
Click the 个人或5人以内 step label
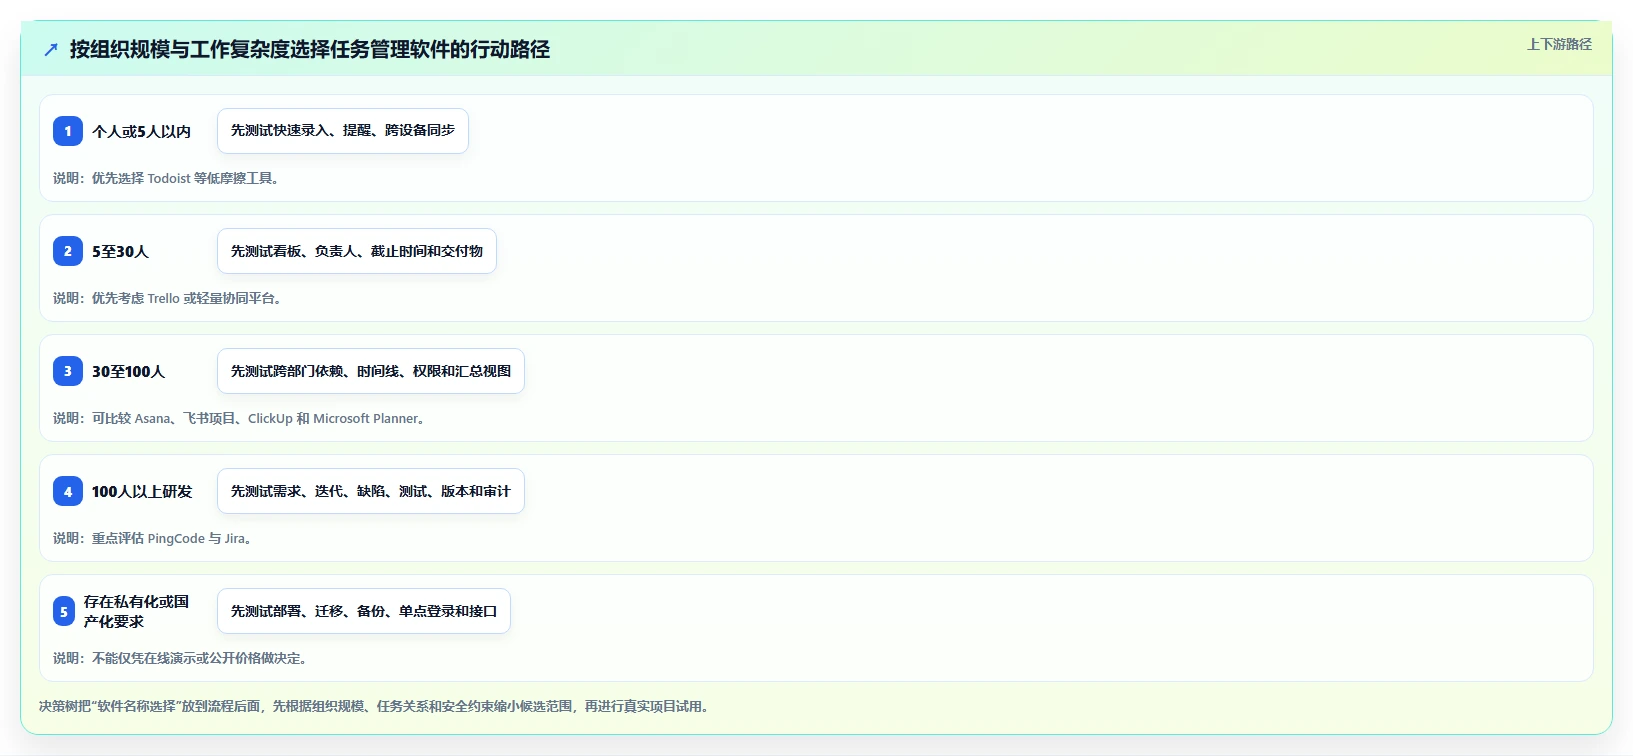[x=141, y=131]
